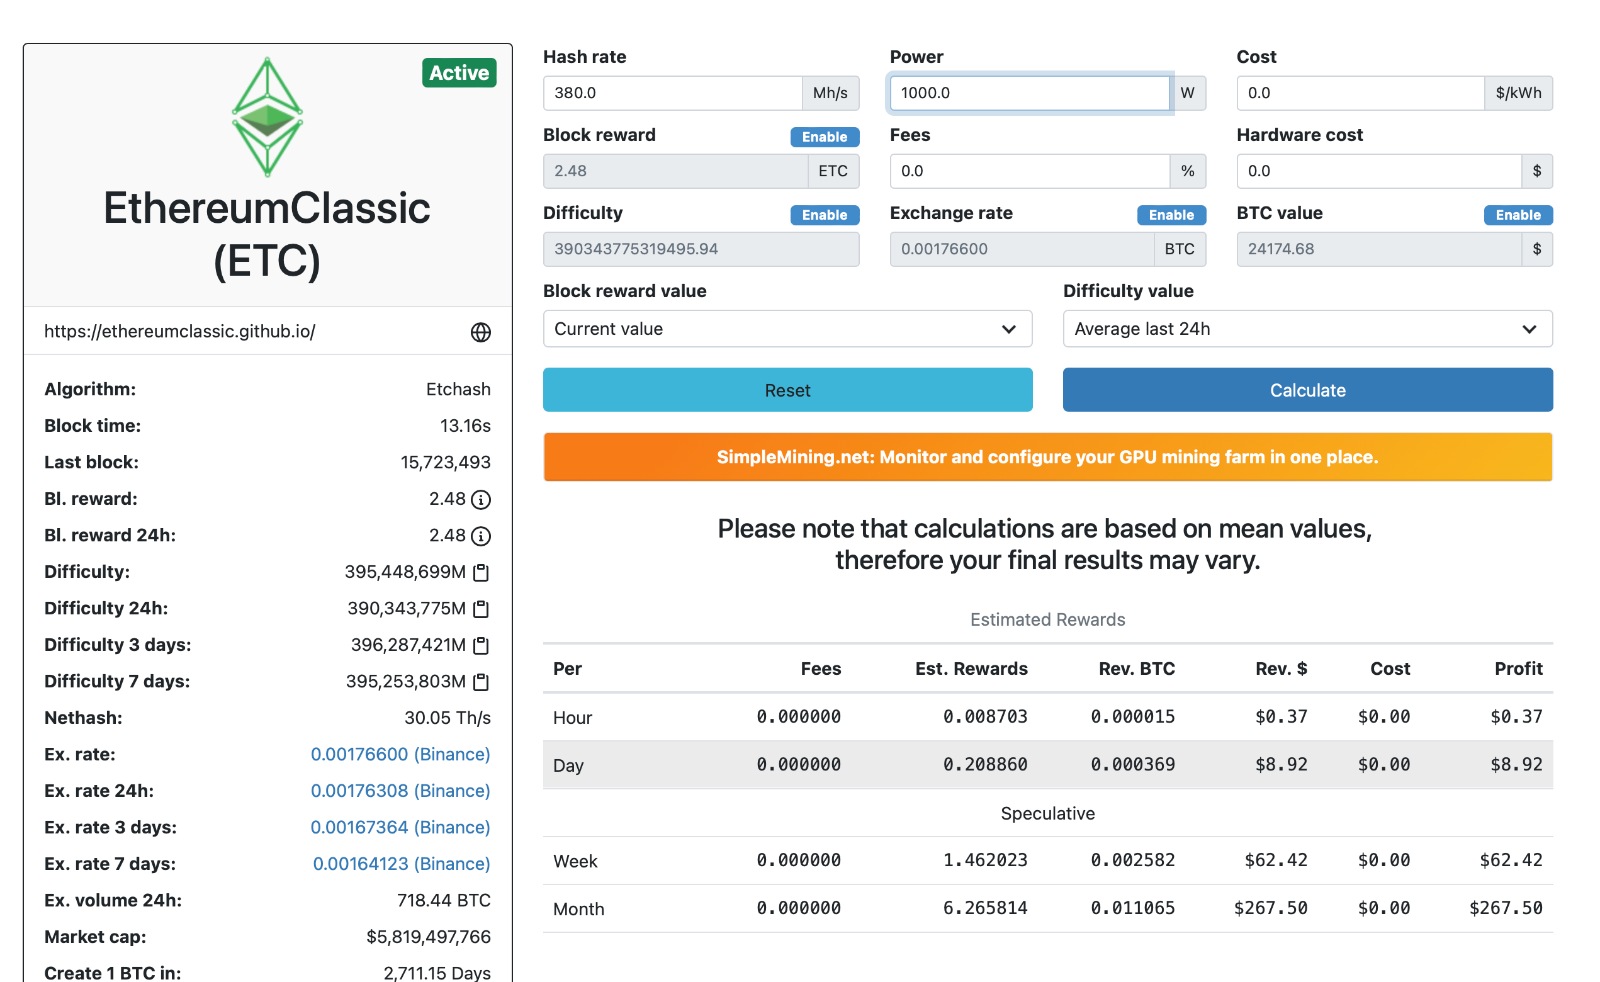Open the ethereumclassic.github.io URL
This screenshot has width=1600, height=982.
(x=180, y=331)
